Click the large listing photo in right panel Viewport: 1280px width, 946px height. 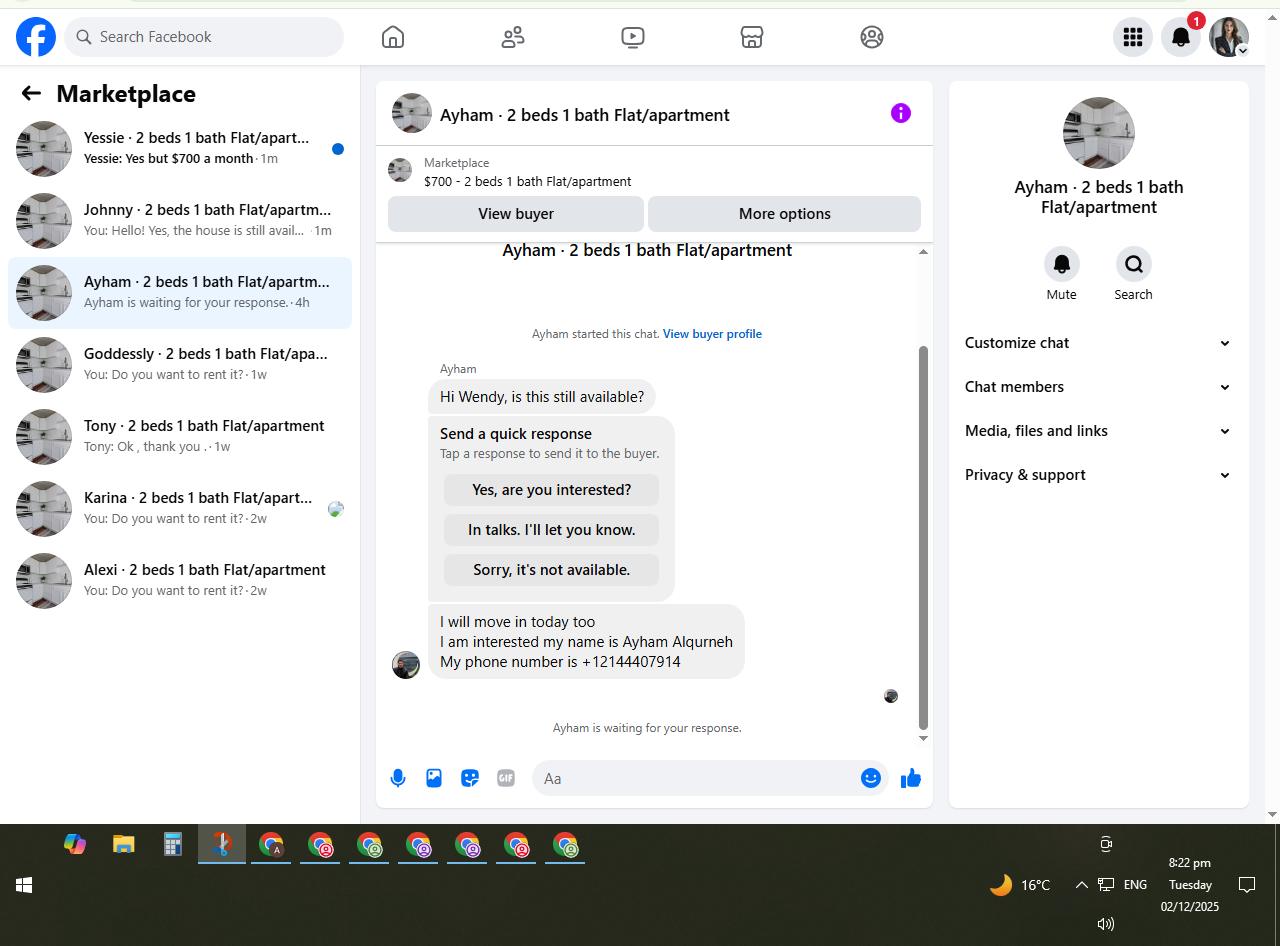pos(1099,133)
